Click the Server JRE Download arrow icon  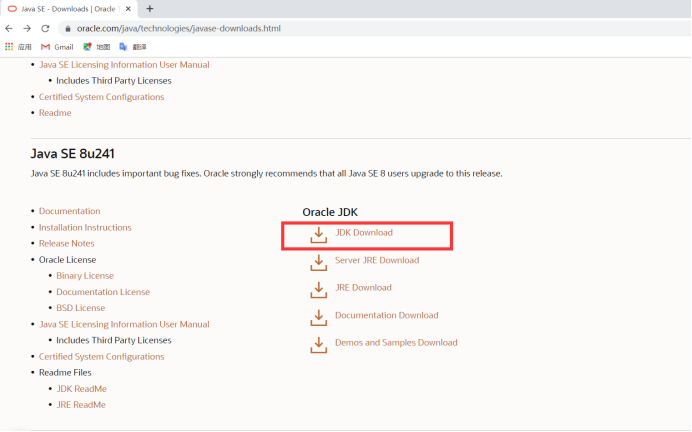[x=319, y=263]
